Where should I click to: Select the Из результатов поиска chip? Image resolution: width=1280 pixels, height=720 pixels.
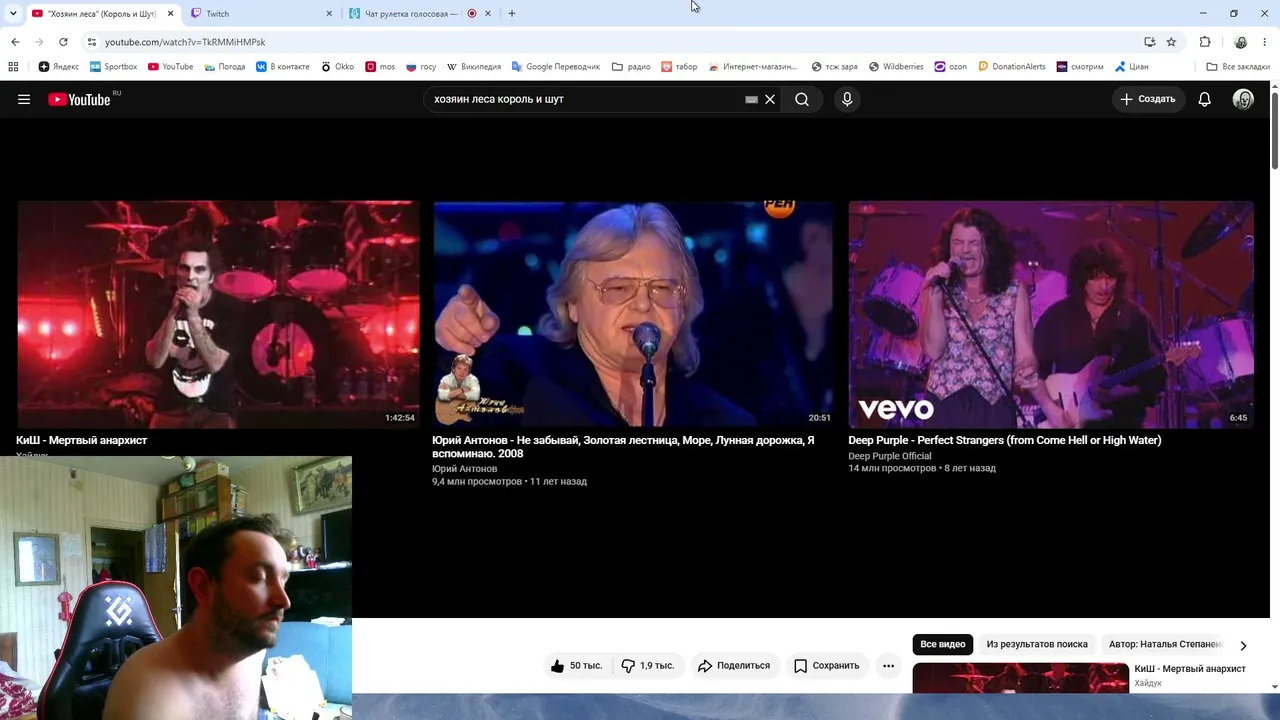point(1037,644)
